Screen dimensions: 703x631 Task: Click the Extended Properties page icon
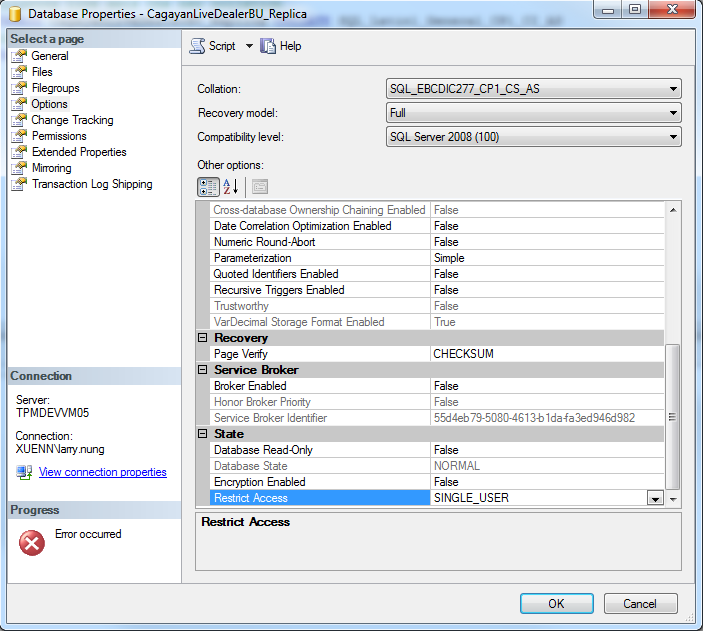click(x=19, y=152)
